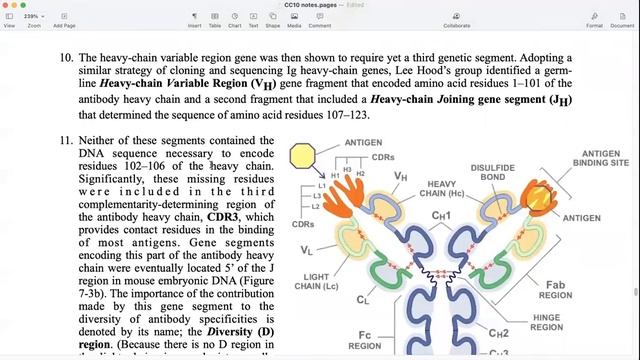Click the bold word CDR3
This screenshot has width=640, height=360.
222,217
